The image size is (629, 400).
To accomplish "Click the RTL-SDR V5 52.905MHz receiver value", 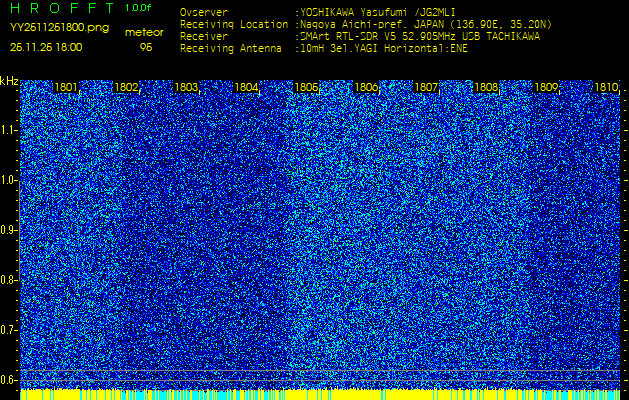I will (x=420, y=37).
